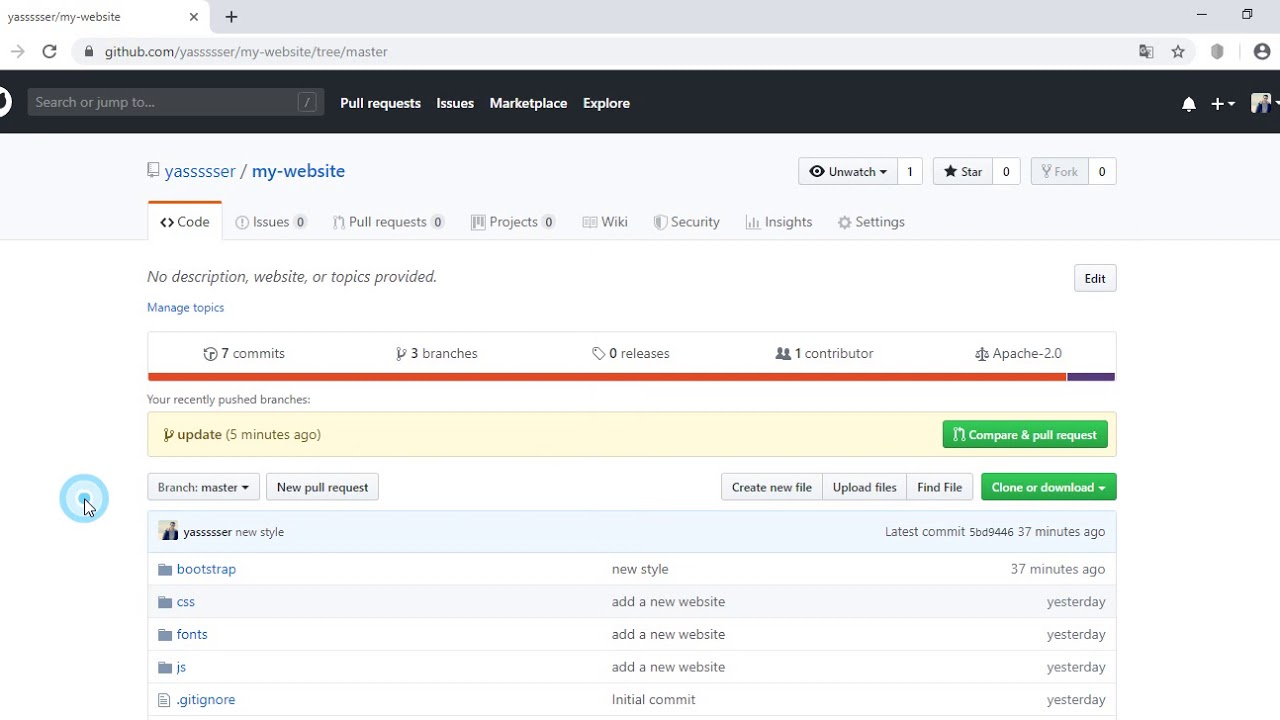
Task: Switch to the Issues repository tab
Action: coord(271,222)
